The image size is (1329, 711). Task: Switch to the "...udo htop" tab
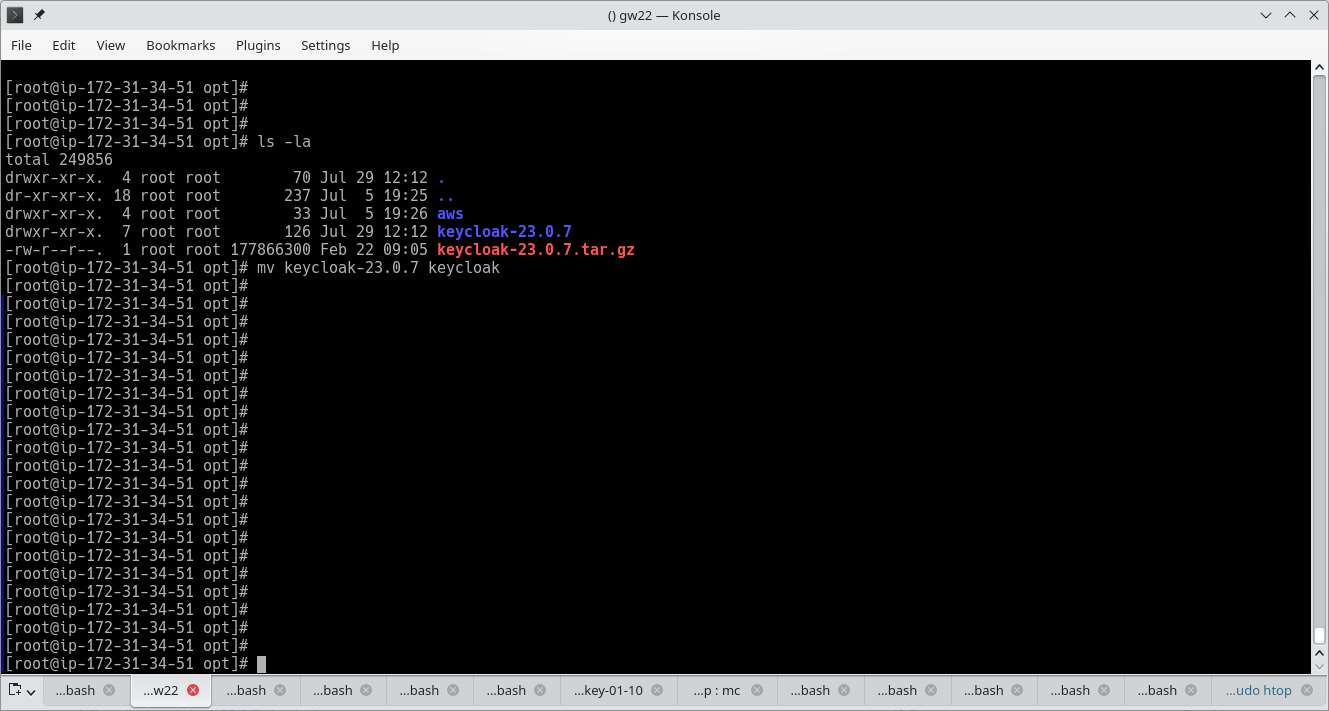1258,690
